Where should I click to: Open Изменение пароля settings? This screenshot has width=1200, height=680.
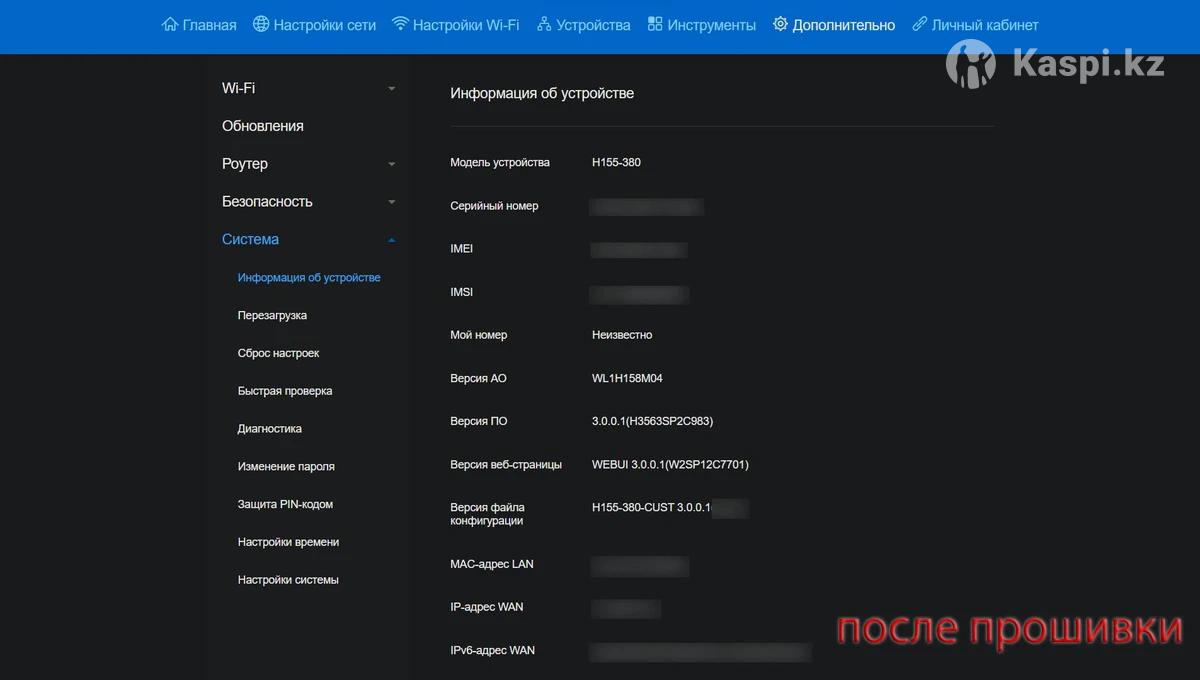(x=286, y=467)
